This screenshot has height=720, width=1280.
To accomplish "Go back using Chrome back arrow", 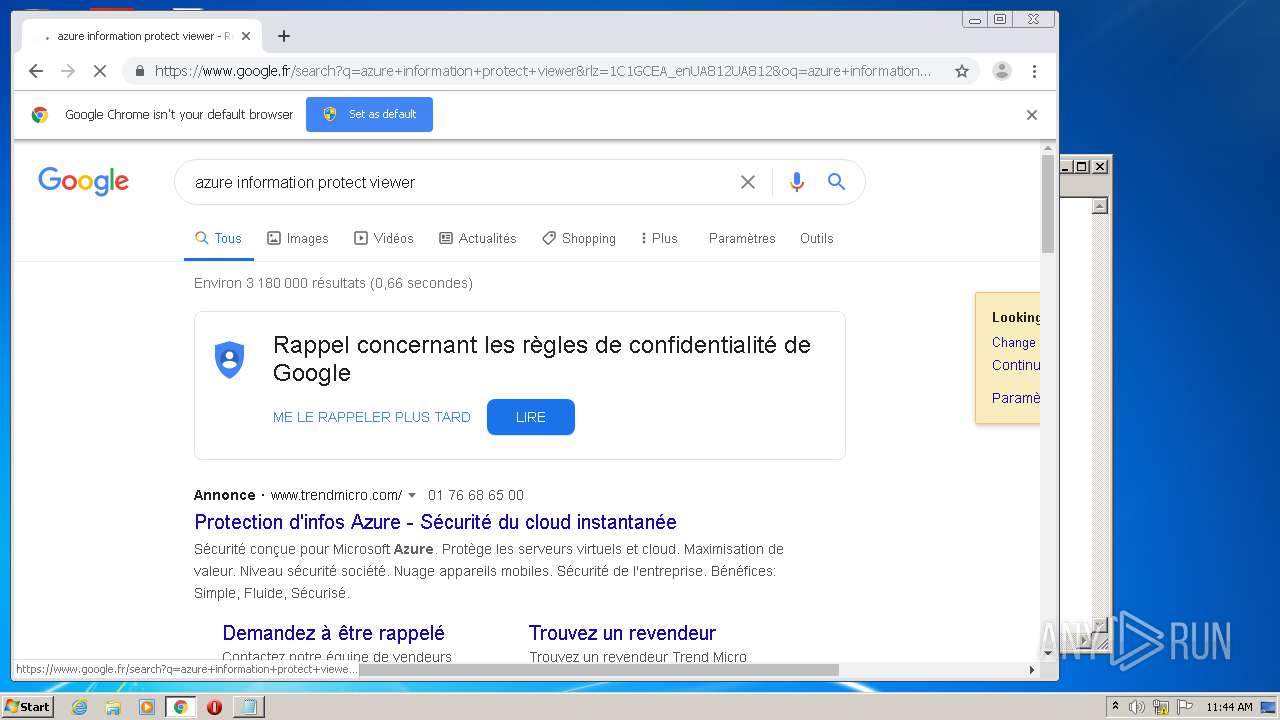I will tap(36, 71).
